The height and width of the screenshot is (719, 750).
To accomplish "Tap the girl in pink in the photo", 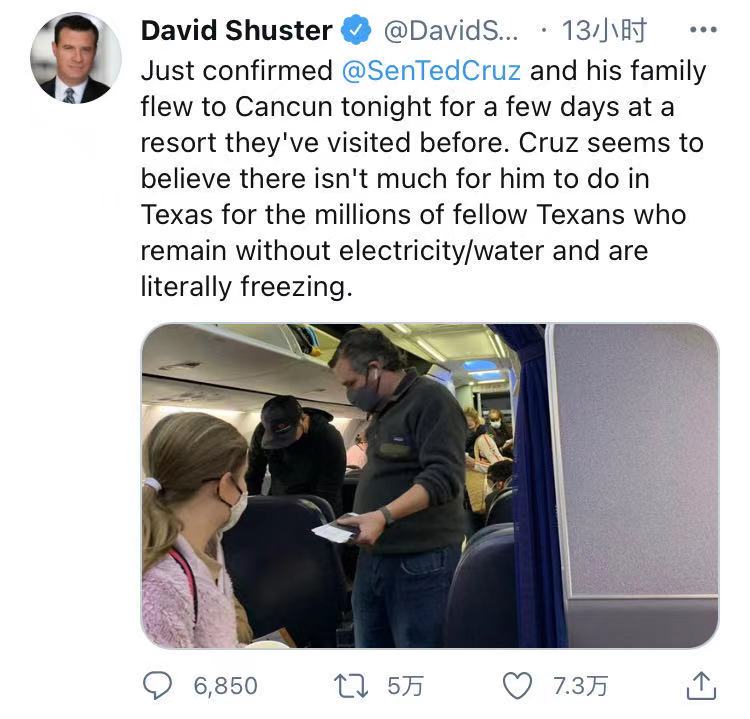I will (x=195, y=540).
